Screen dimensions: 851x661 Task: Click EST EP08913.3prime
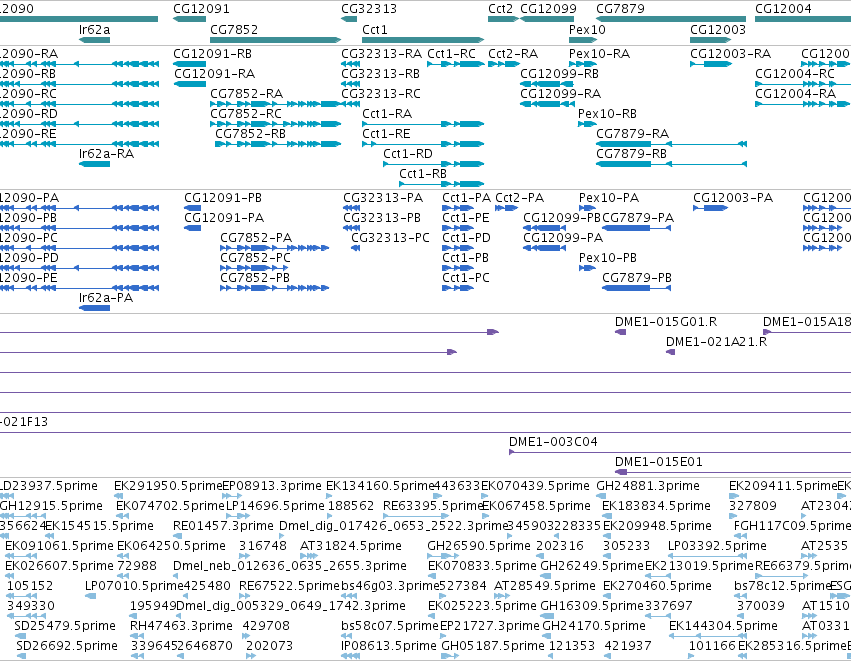232,496
